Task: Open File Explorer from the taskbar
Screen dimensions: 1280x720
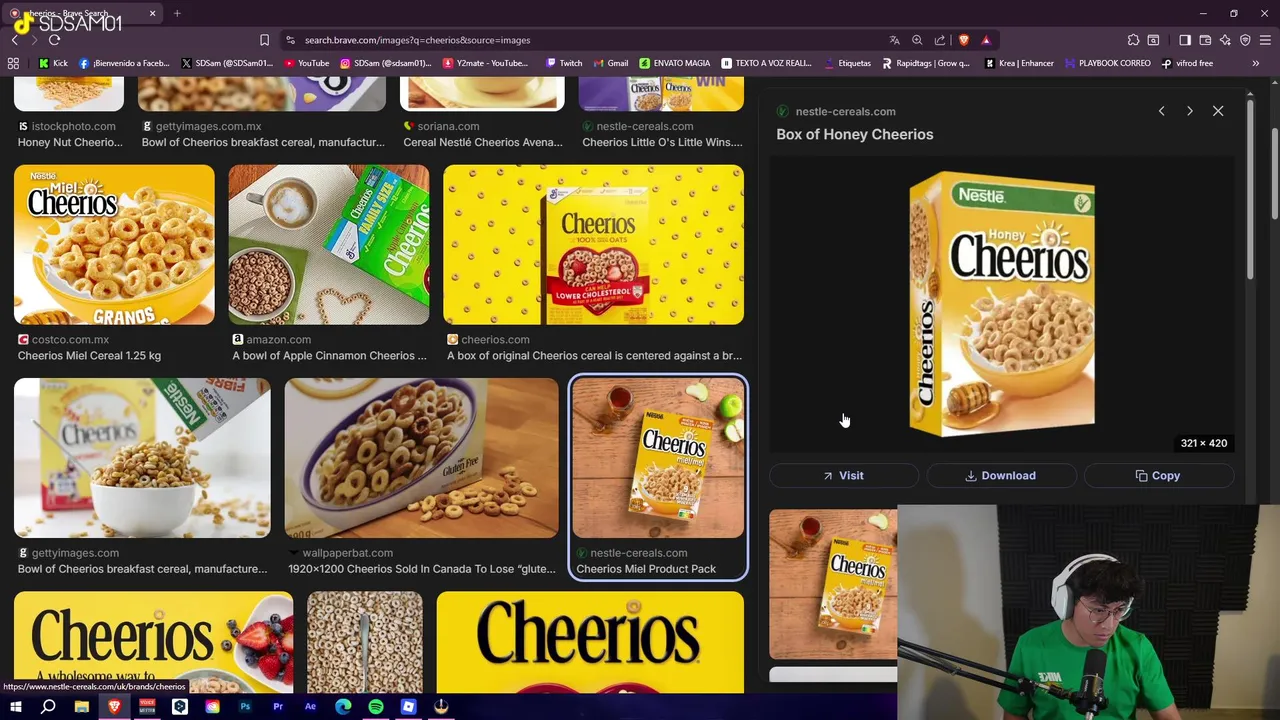Action: click(x=82, y=707)
